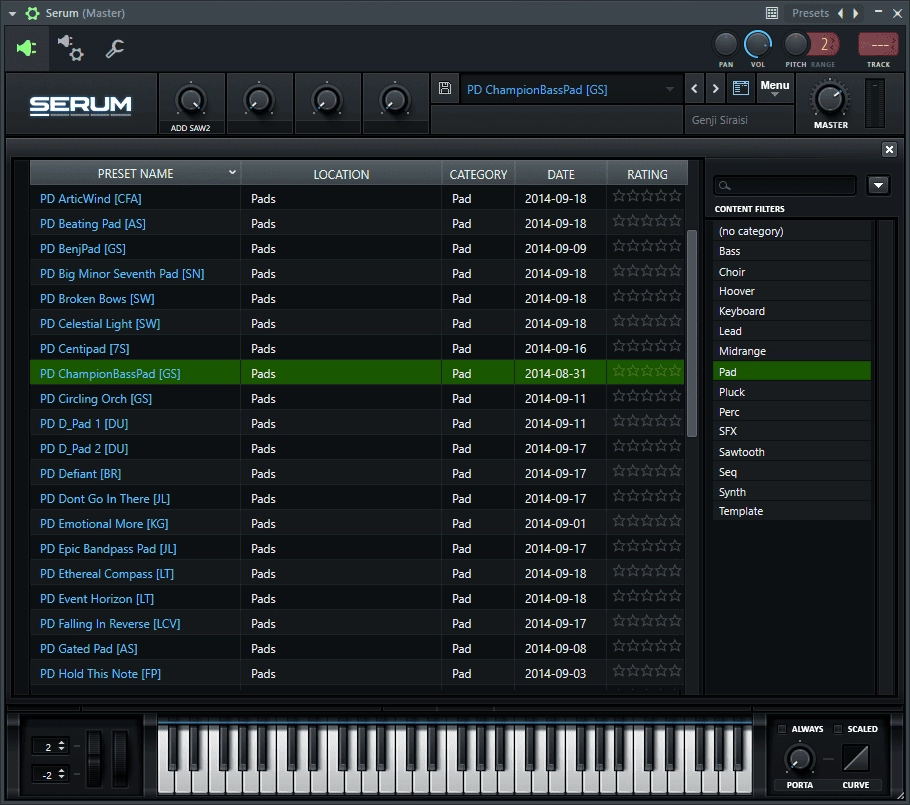Click the VOL knob
910x805 pixels.
pyautogui.click(x=757, y=45)
